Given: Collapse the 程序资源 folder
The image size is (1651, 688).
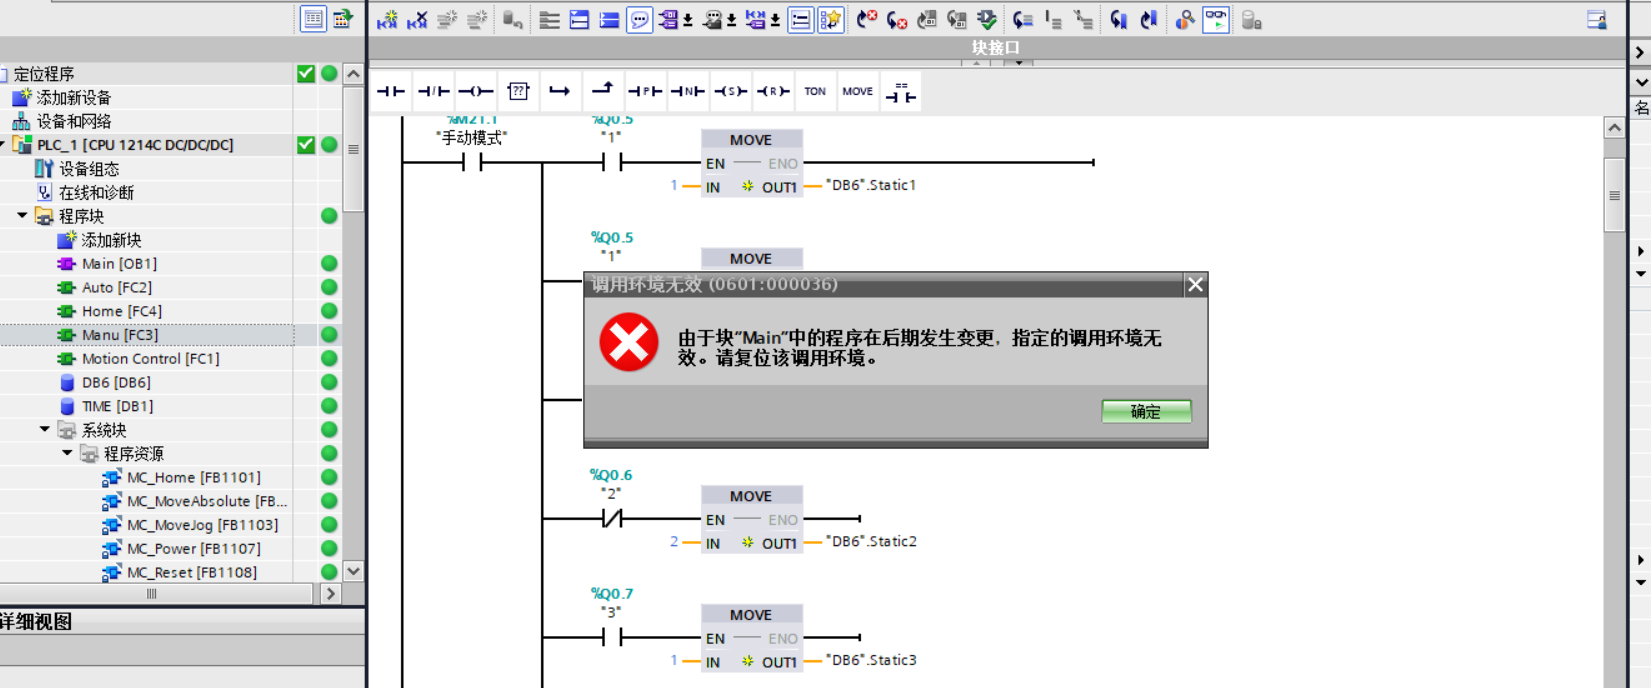Looking at the screenshot, I should 67,454.
